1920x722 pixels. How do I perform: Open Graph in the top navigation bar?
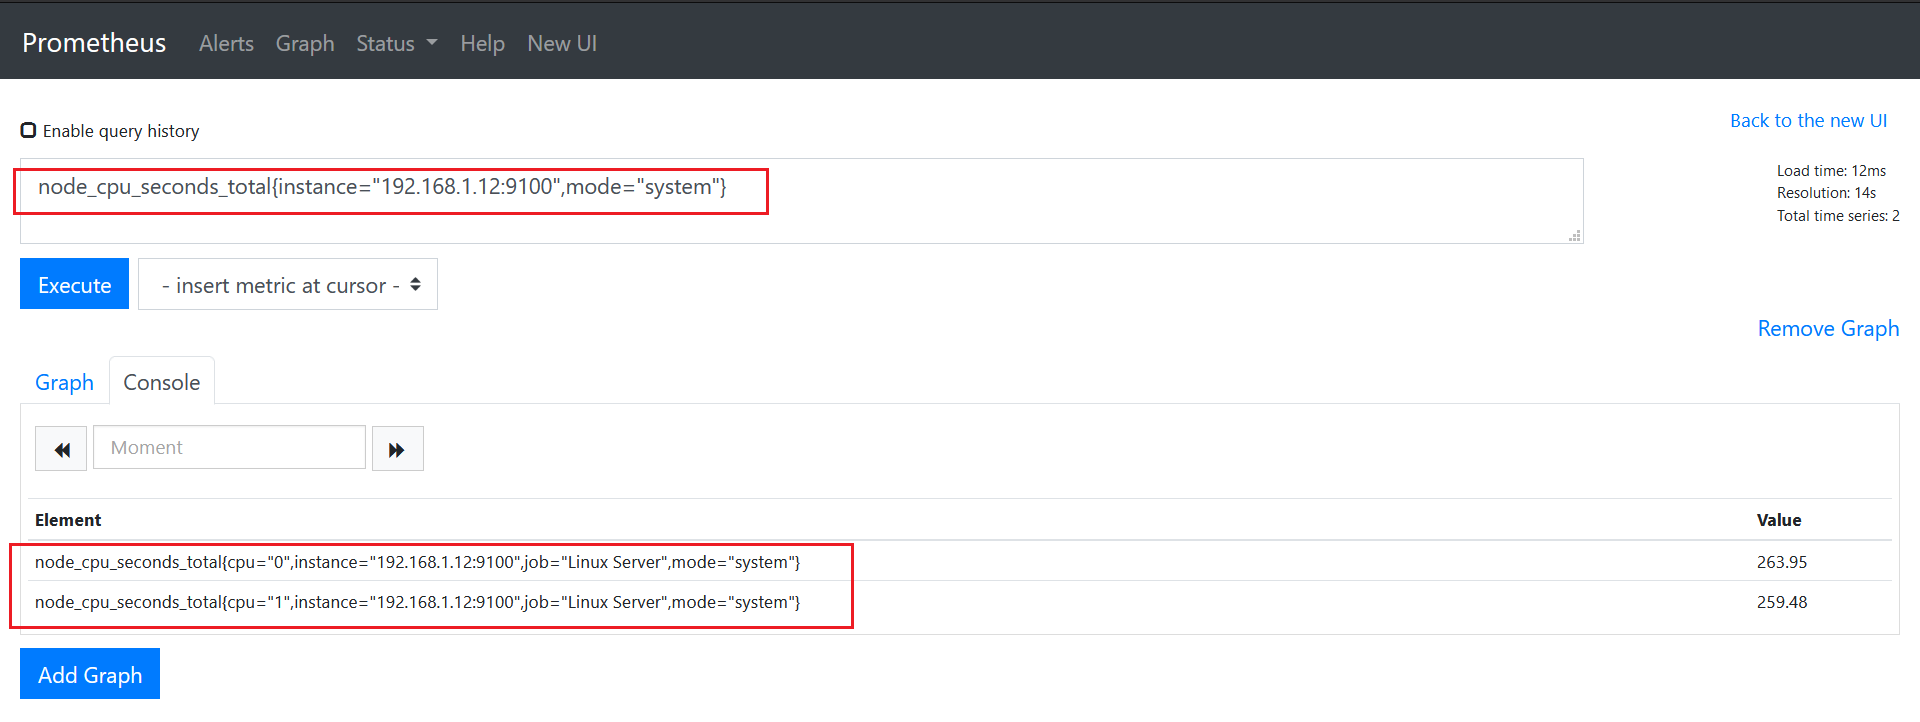coord(305,44)
